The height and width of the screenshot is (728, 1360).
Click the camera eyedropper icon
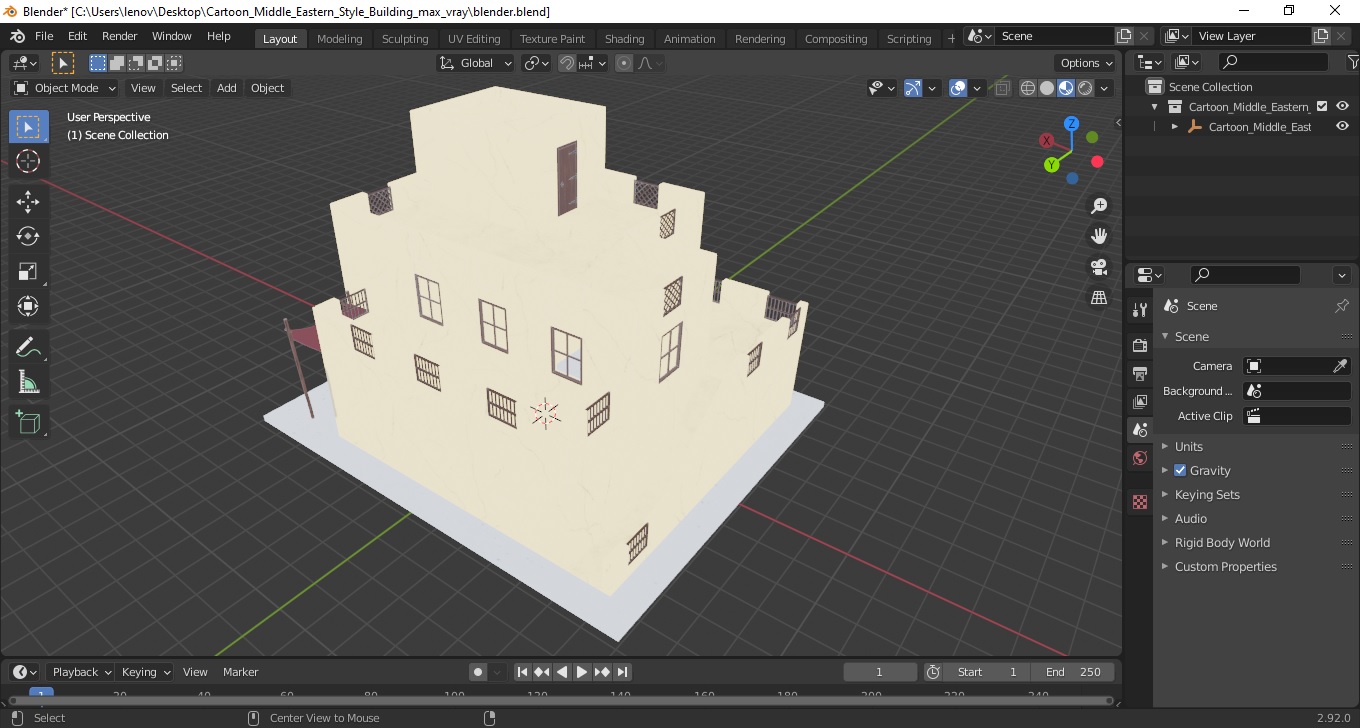(1340, 366)
